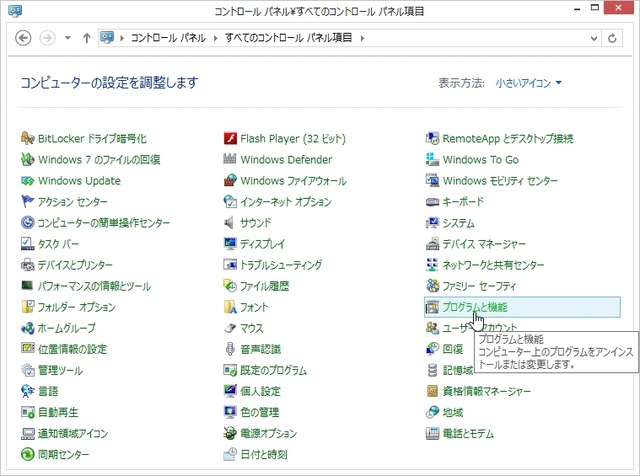Open 色の管理 link

[260, 412]
